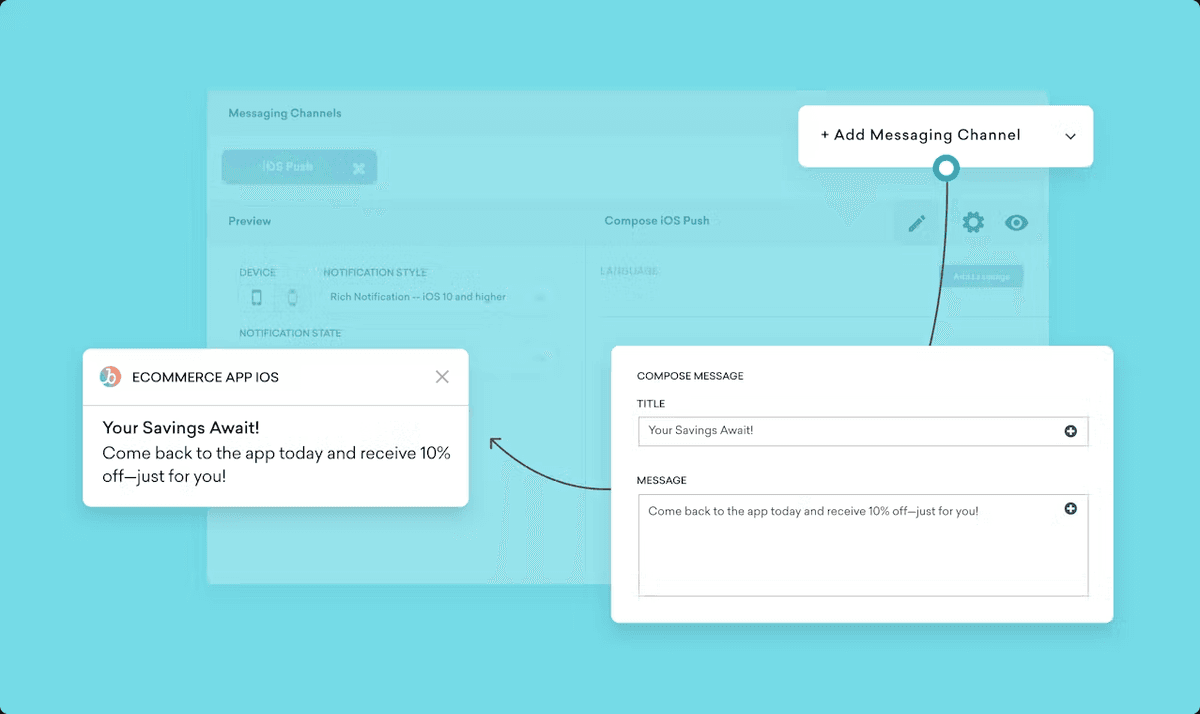The width and height of the screenshot is (1200, 714).
Task: Open personalization options for the Title field
Action: (1070, 431)
